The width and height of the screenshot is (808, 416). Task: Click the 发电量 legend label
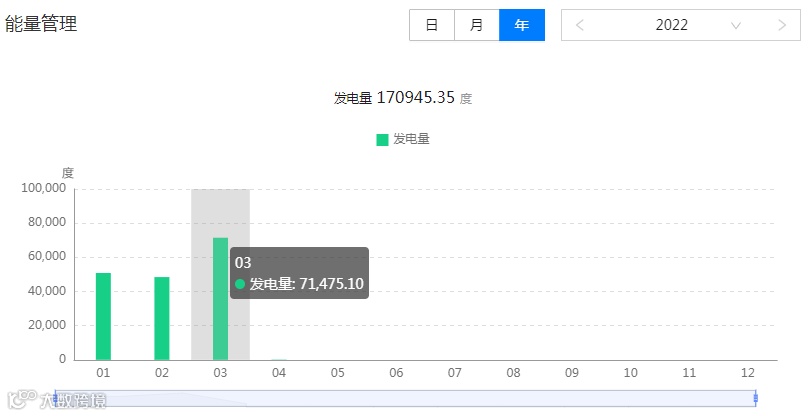pos(411,139)
